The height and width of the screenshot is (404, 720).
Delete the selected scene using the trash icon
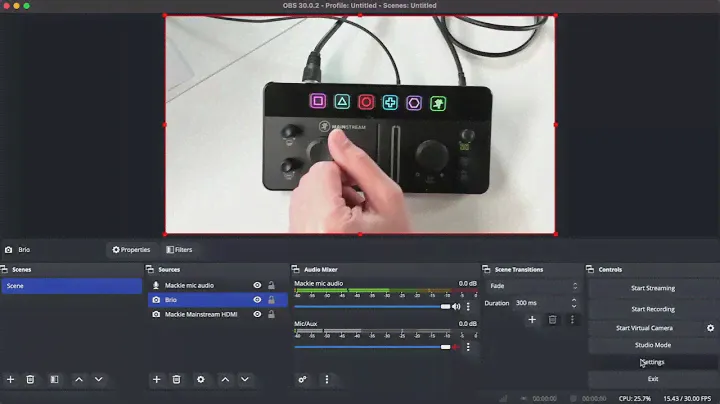tap(30, 380)
